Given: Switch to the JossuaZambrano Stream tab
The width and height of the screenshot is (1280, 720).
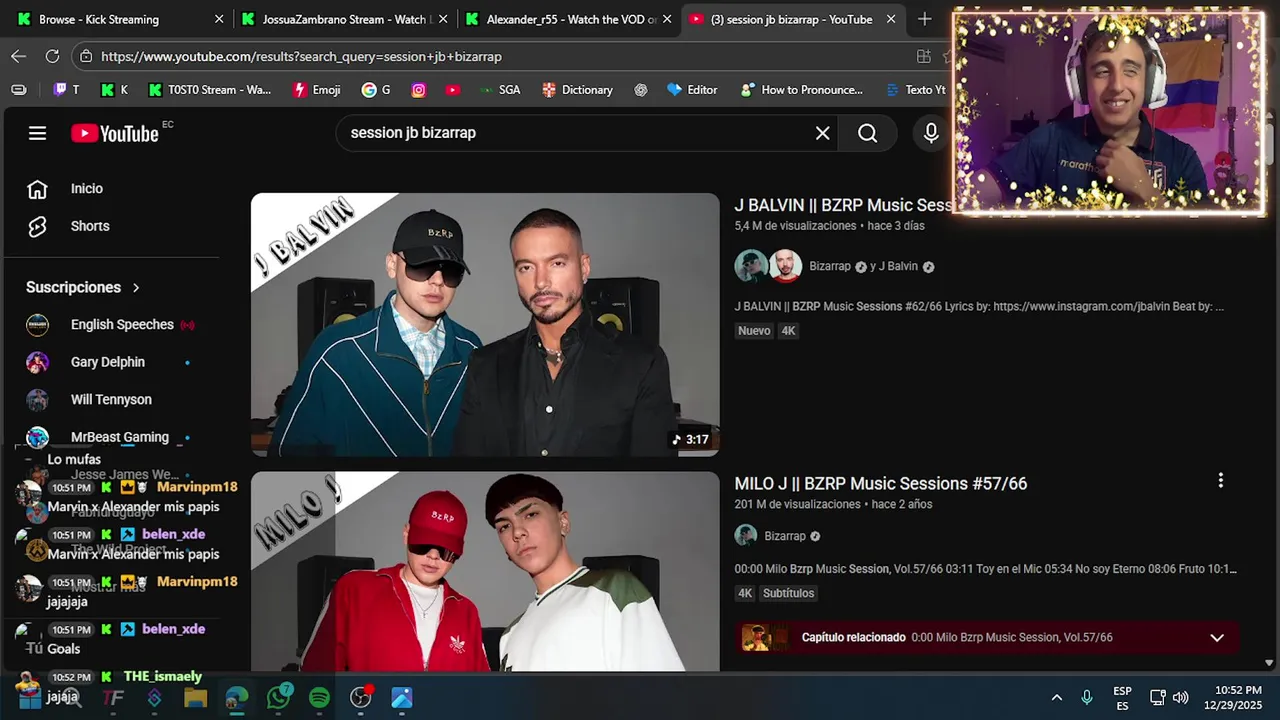Looking at the screenshot, I should (345, 19).
